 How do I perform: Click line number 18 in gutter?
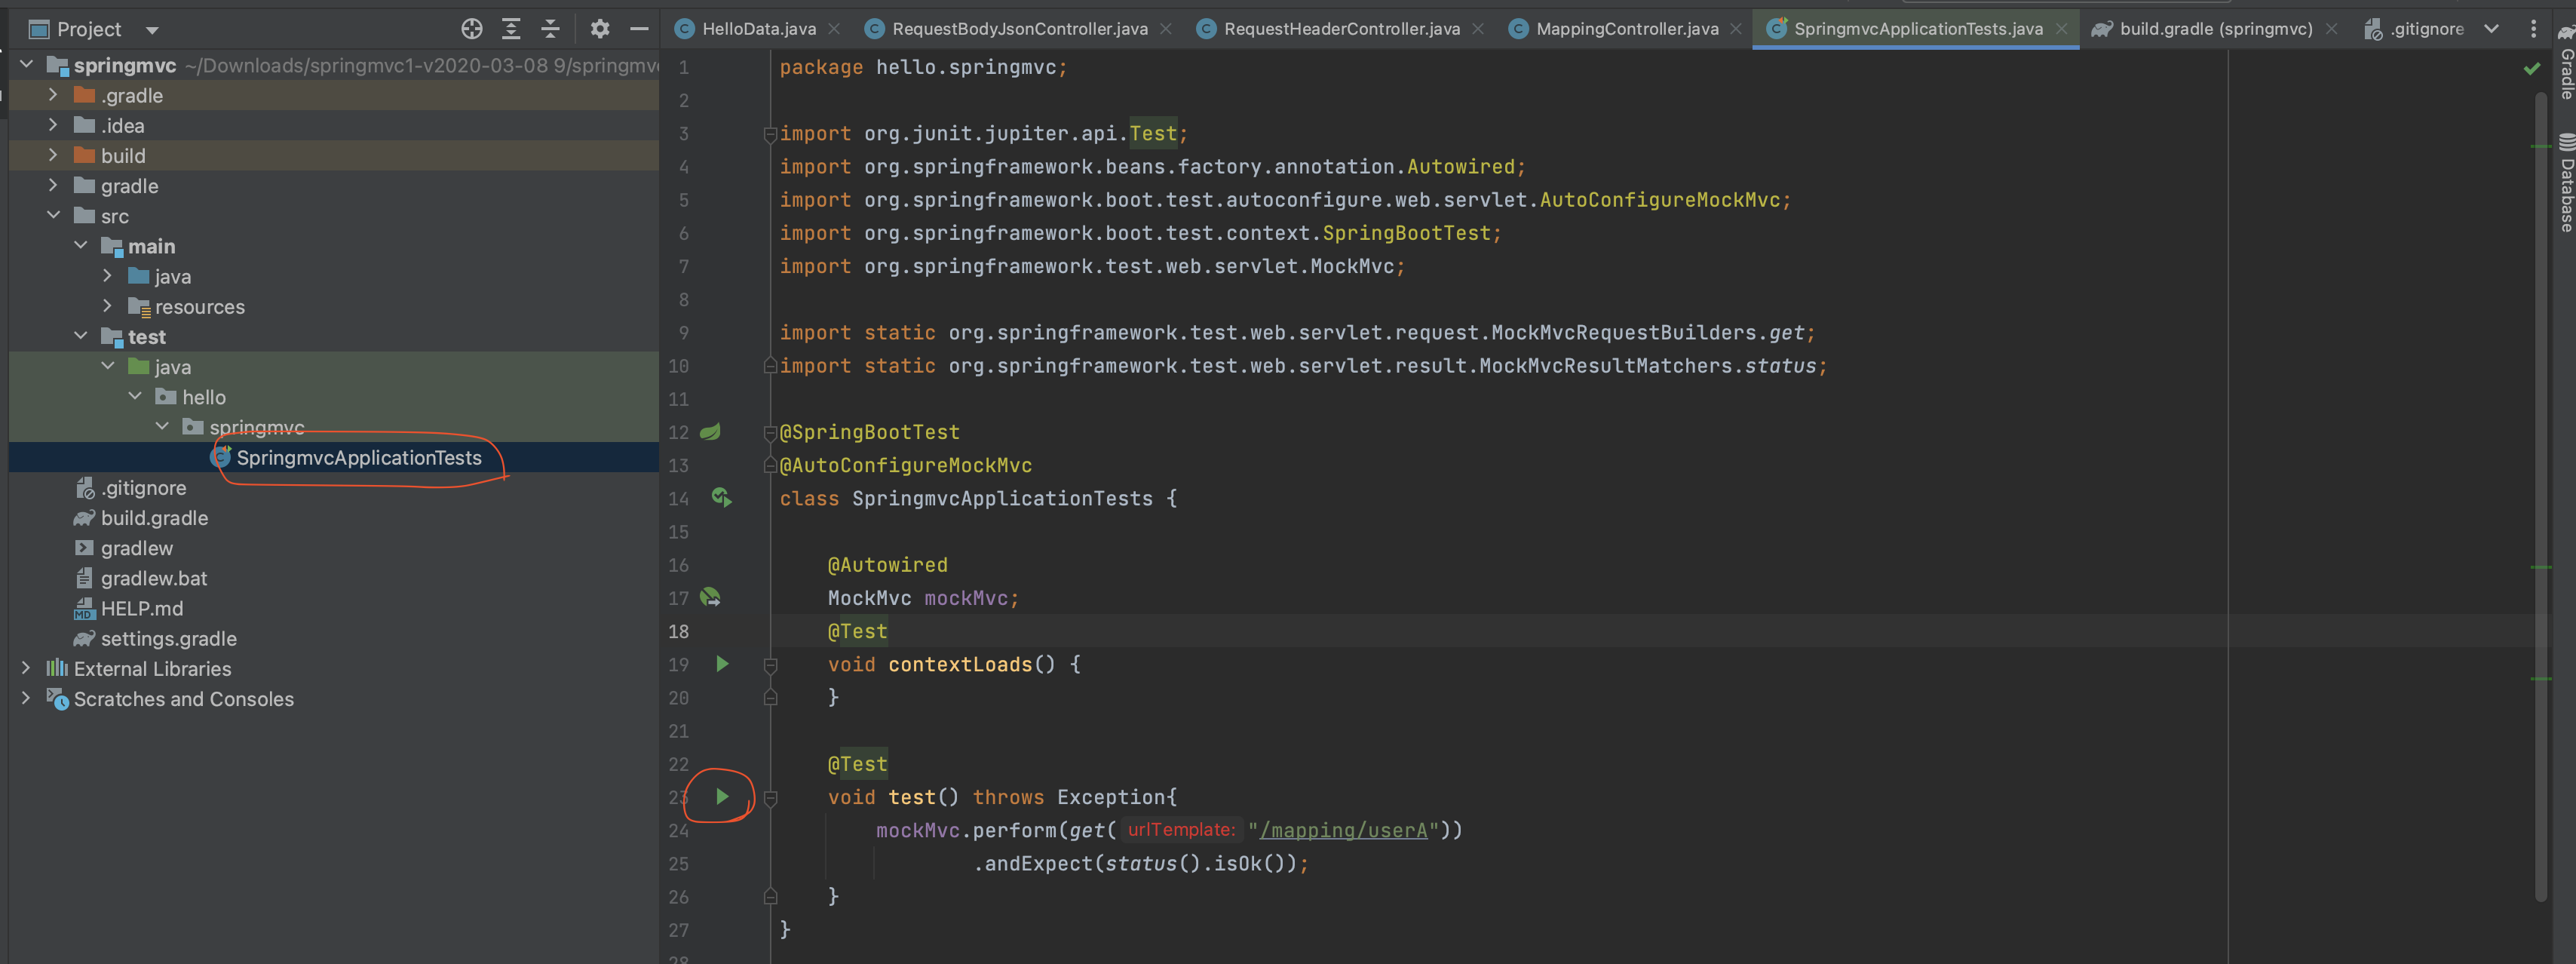point(679,631)
